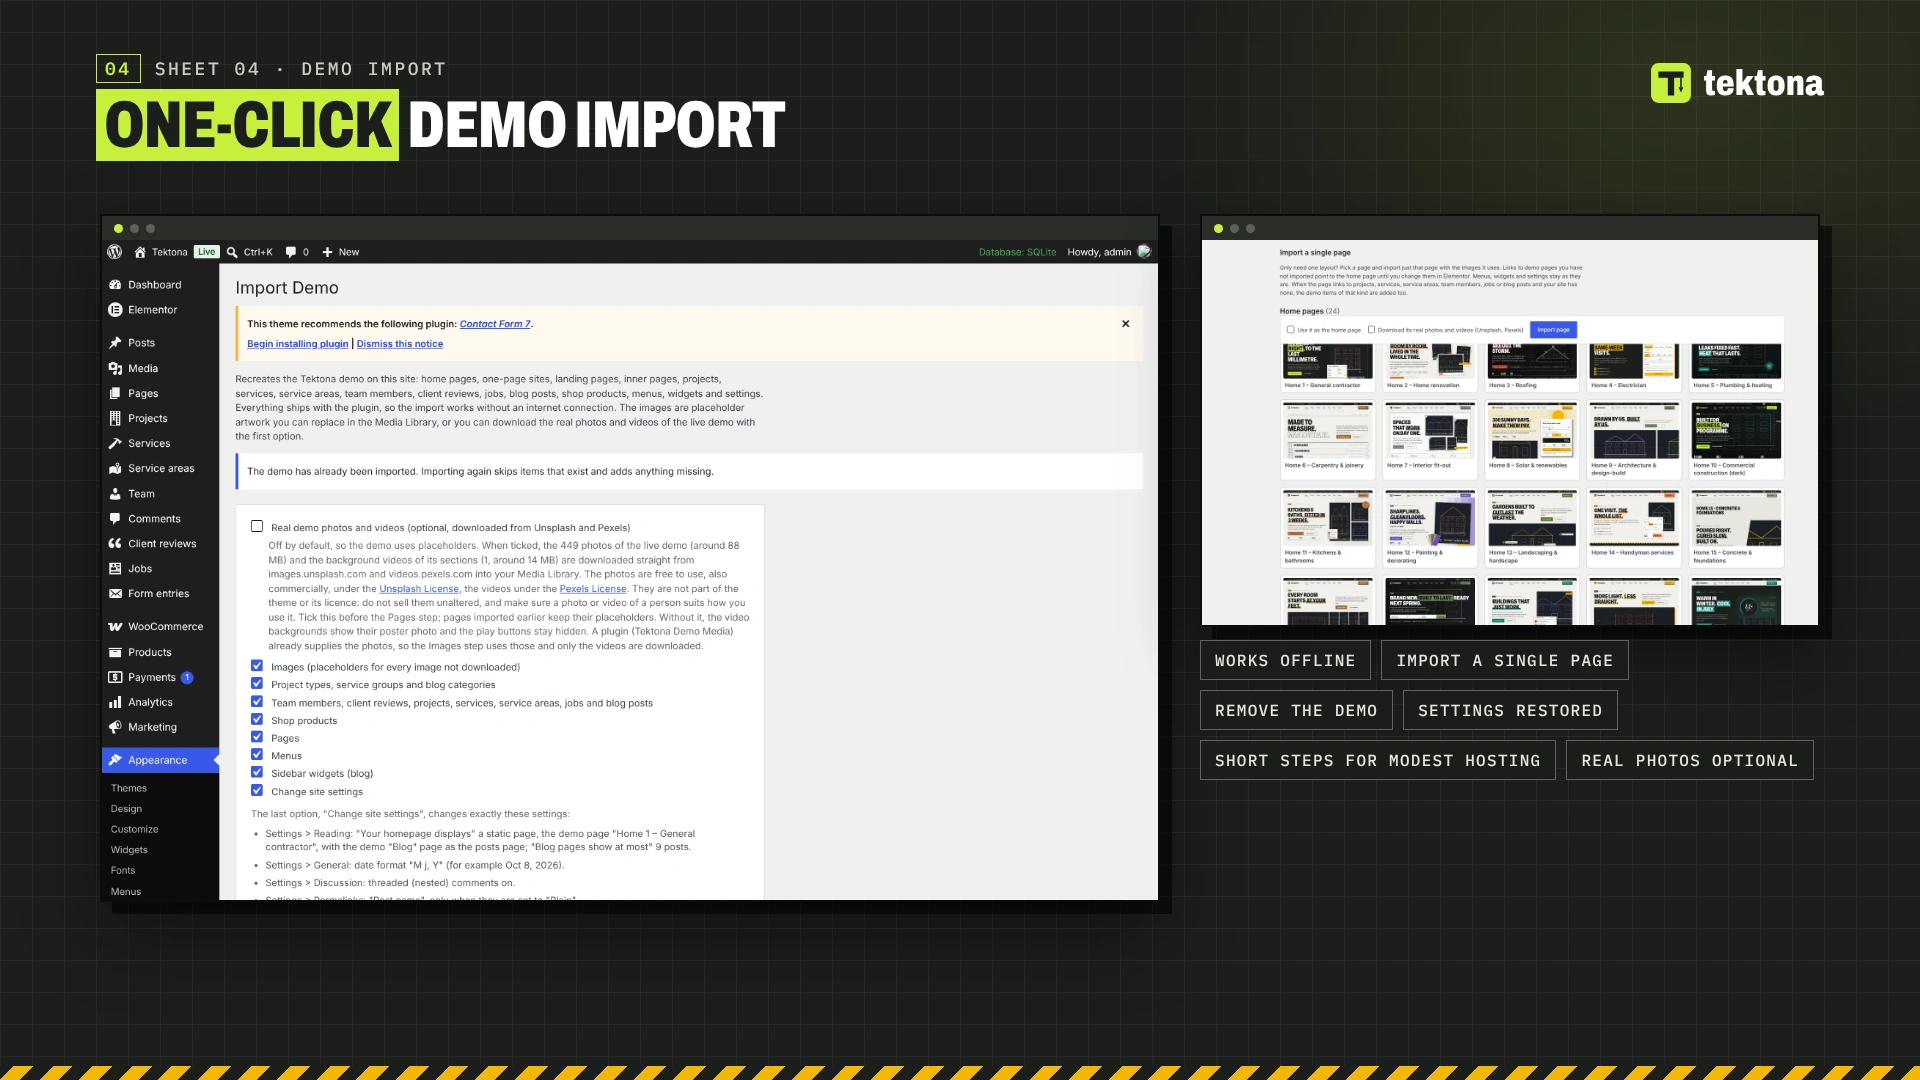1920x1080 pixels.
Task: Open the Client reviews quote icon
Action: [x=115, y=544]
